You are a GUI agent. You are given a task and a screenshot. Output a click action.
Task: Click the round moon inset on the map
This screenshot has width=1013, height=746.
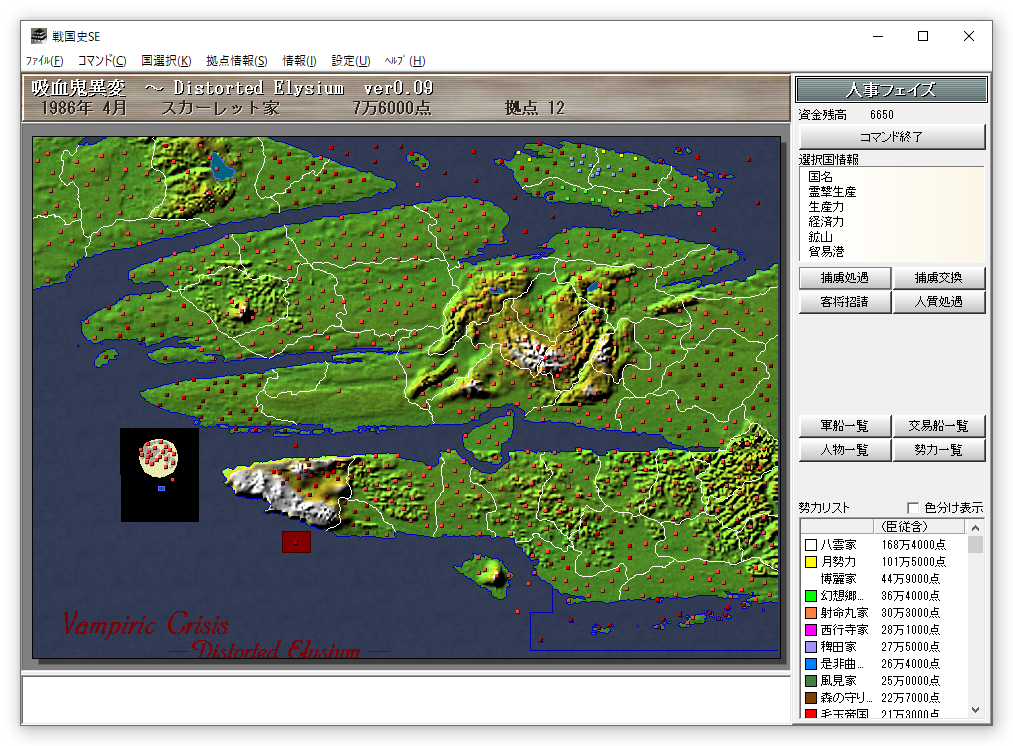(x=158, y=457)
